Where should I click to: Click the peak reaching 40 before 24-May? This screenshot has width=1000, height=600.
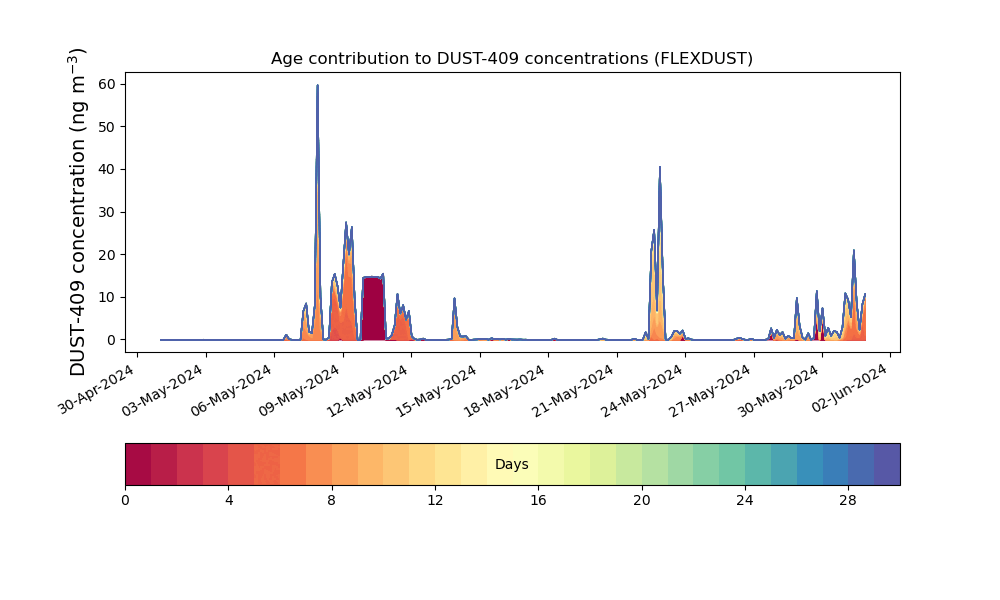[x=660, y=168]
